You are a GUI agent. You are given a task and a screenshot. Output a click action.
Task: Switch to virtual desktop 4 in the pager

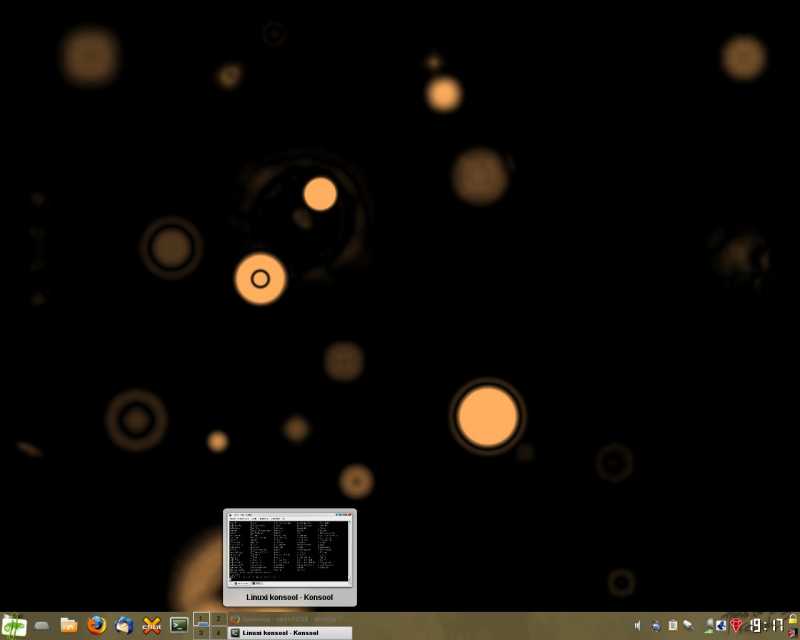(x=218, y=633)
